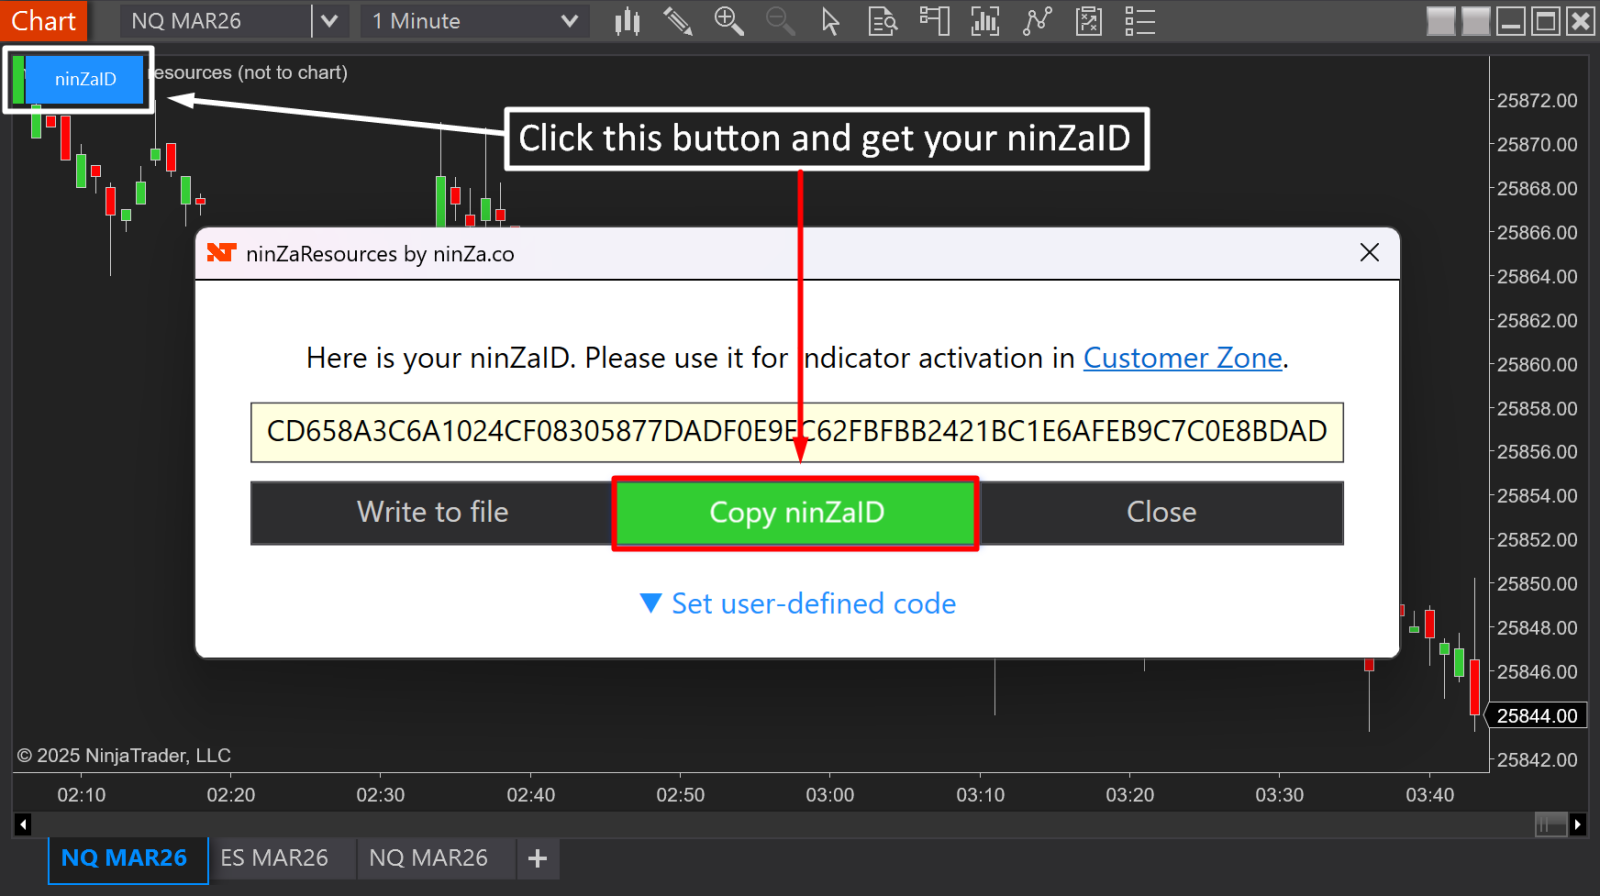The image size is (1600, 896).
Task: Click the zoom in magnifier icon
Action: pyautogui.click(x=728, y=21)
